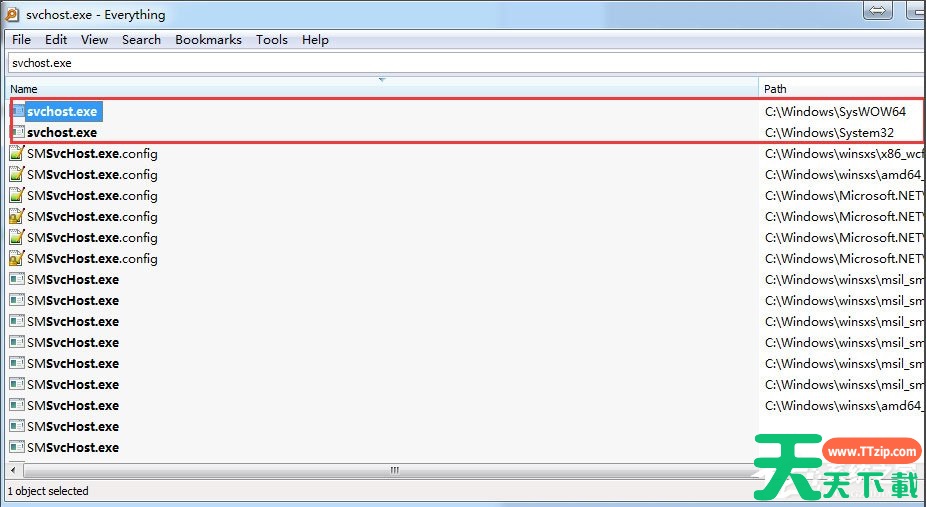Click the horizontal scrollbar thumb

(394, 470)
